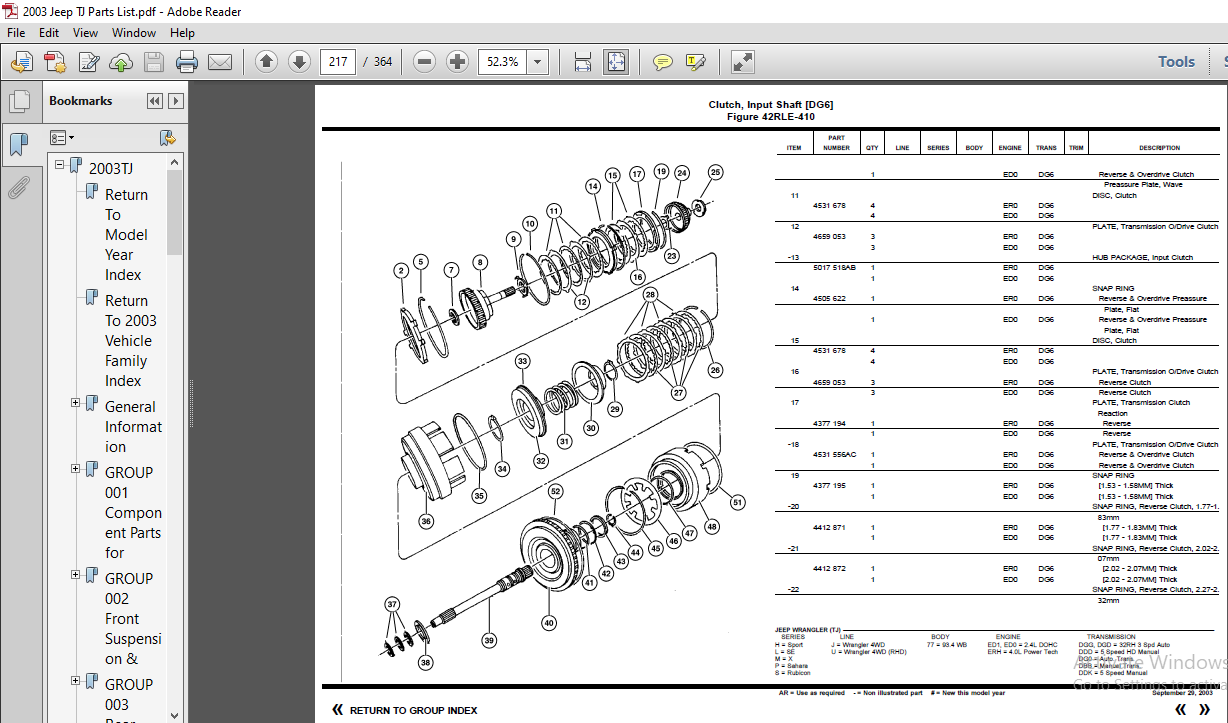Open the bookmarks options dropdown

(x=62, y=138)
